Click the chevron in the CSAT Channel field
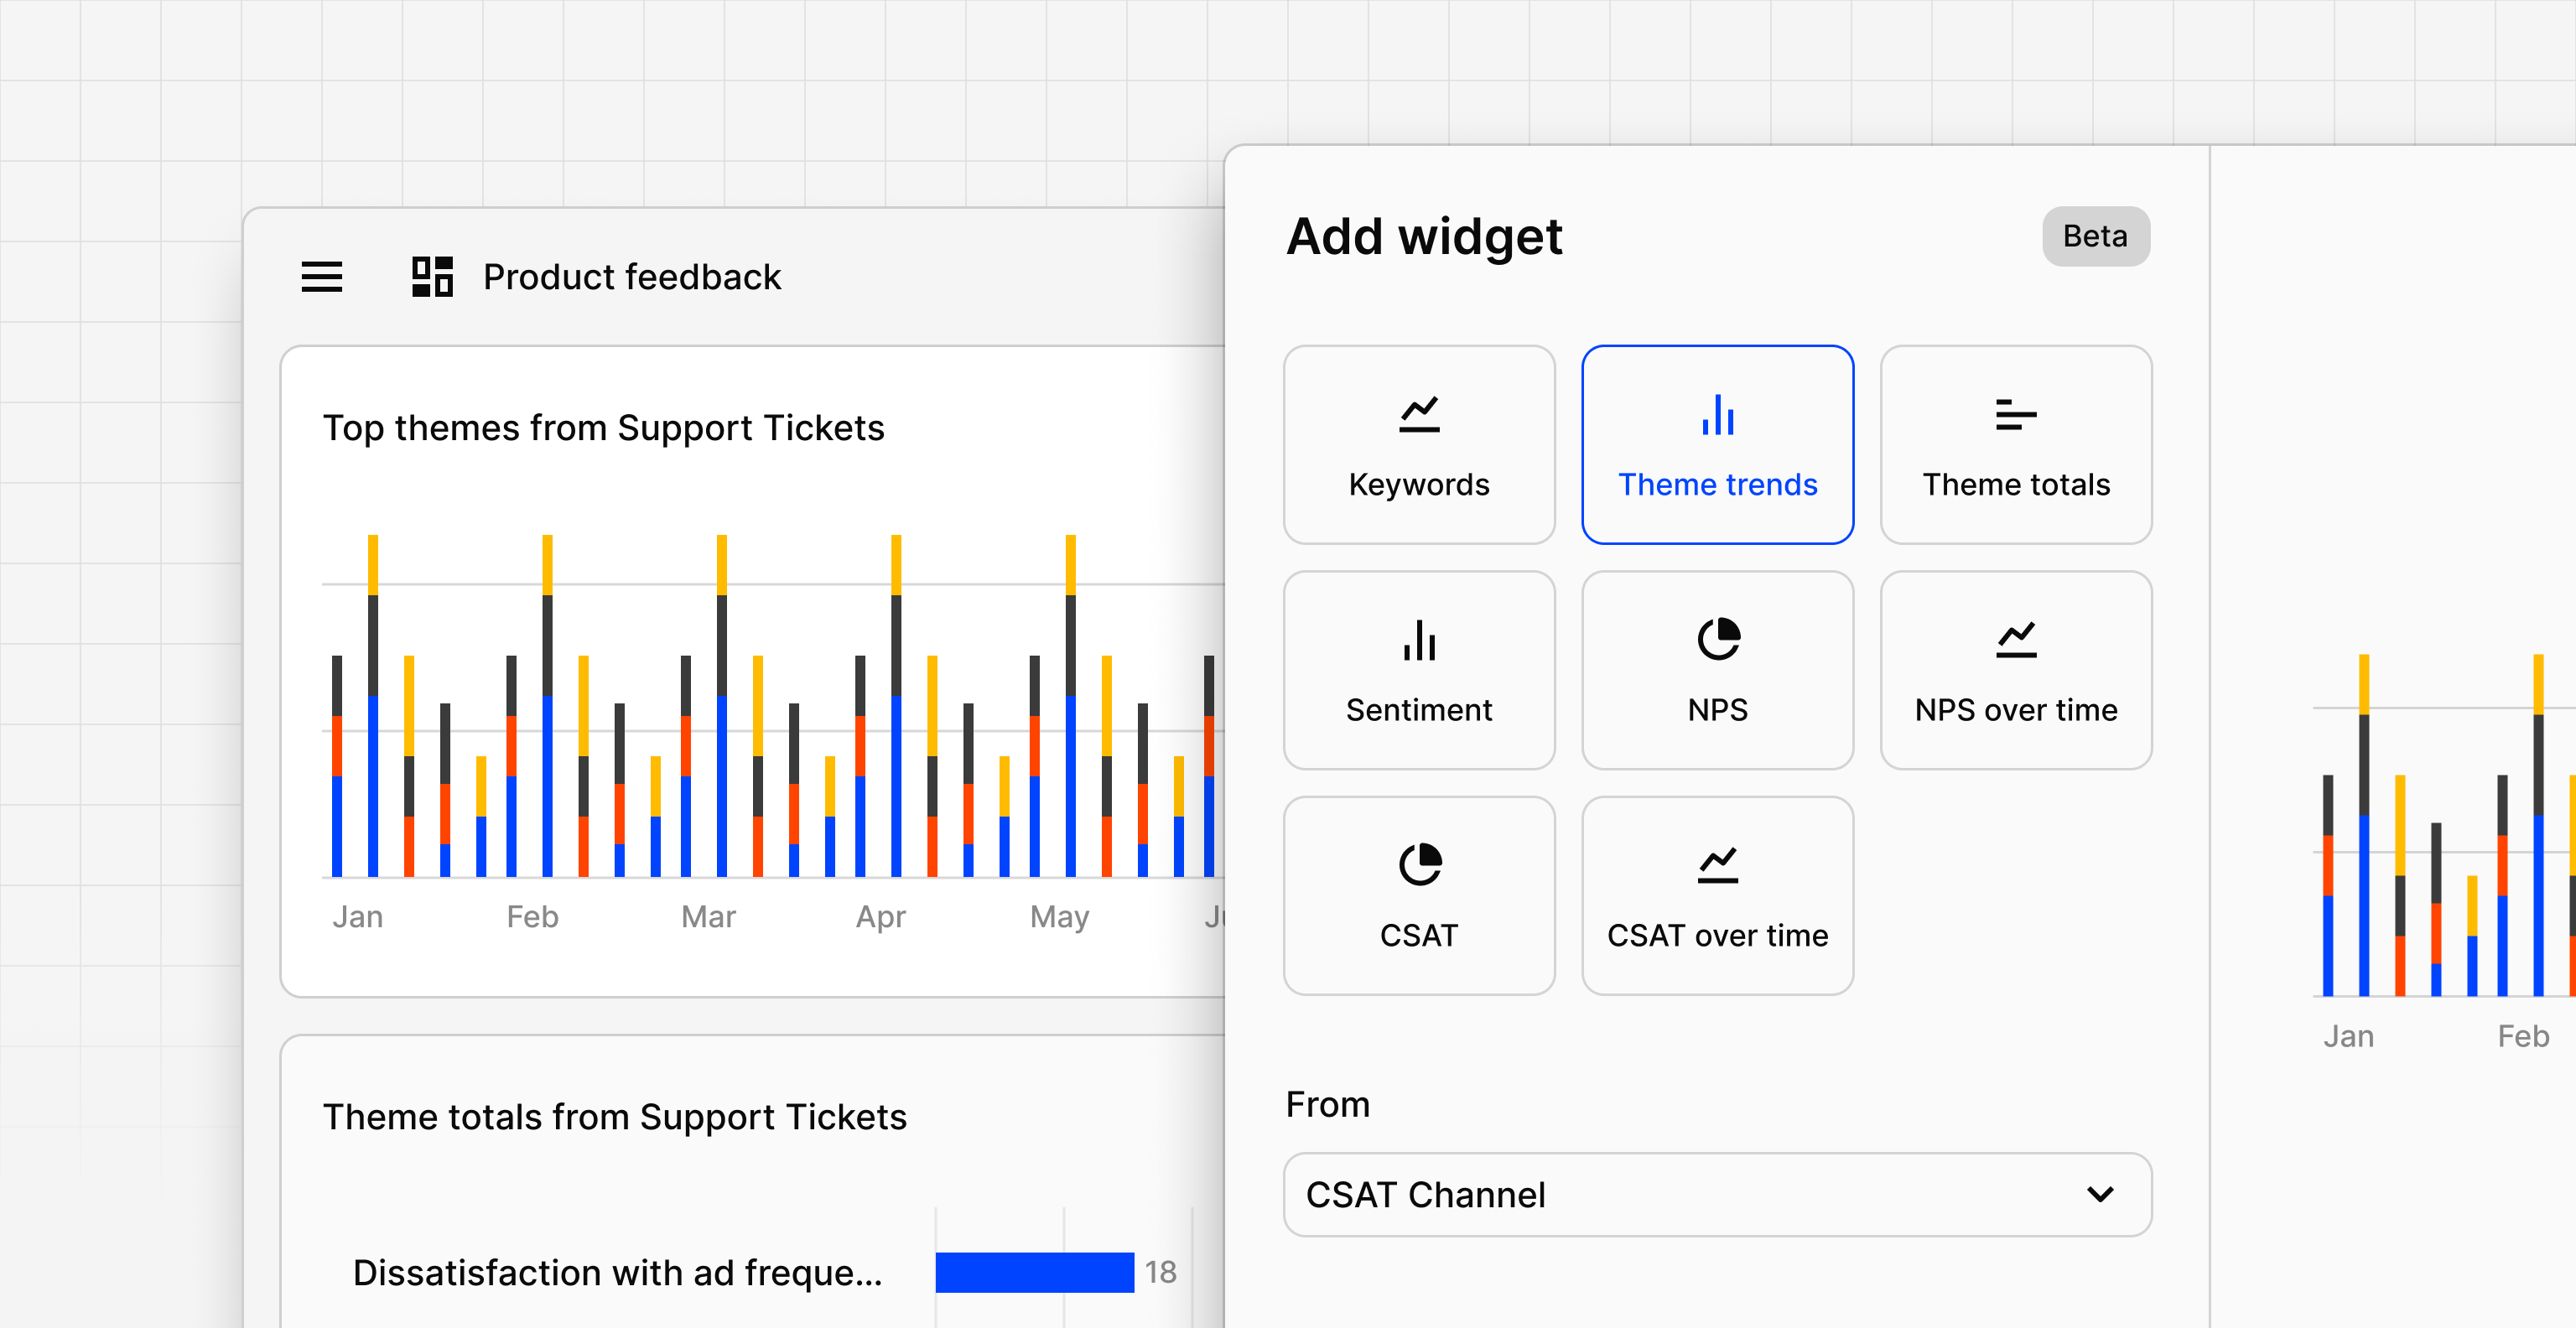The width and height of the screenshot is (2576, 1328). point(2100,1194)
